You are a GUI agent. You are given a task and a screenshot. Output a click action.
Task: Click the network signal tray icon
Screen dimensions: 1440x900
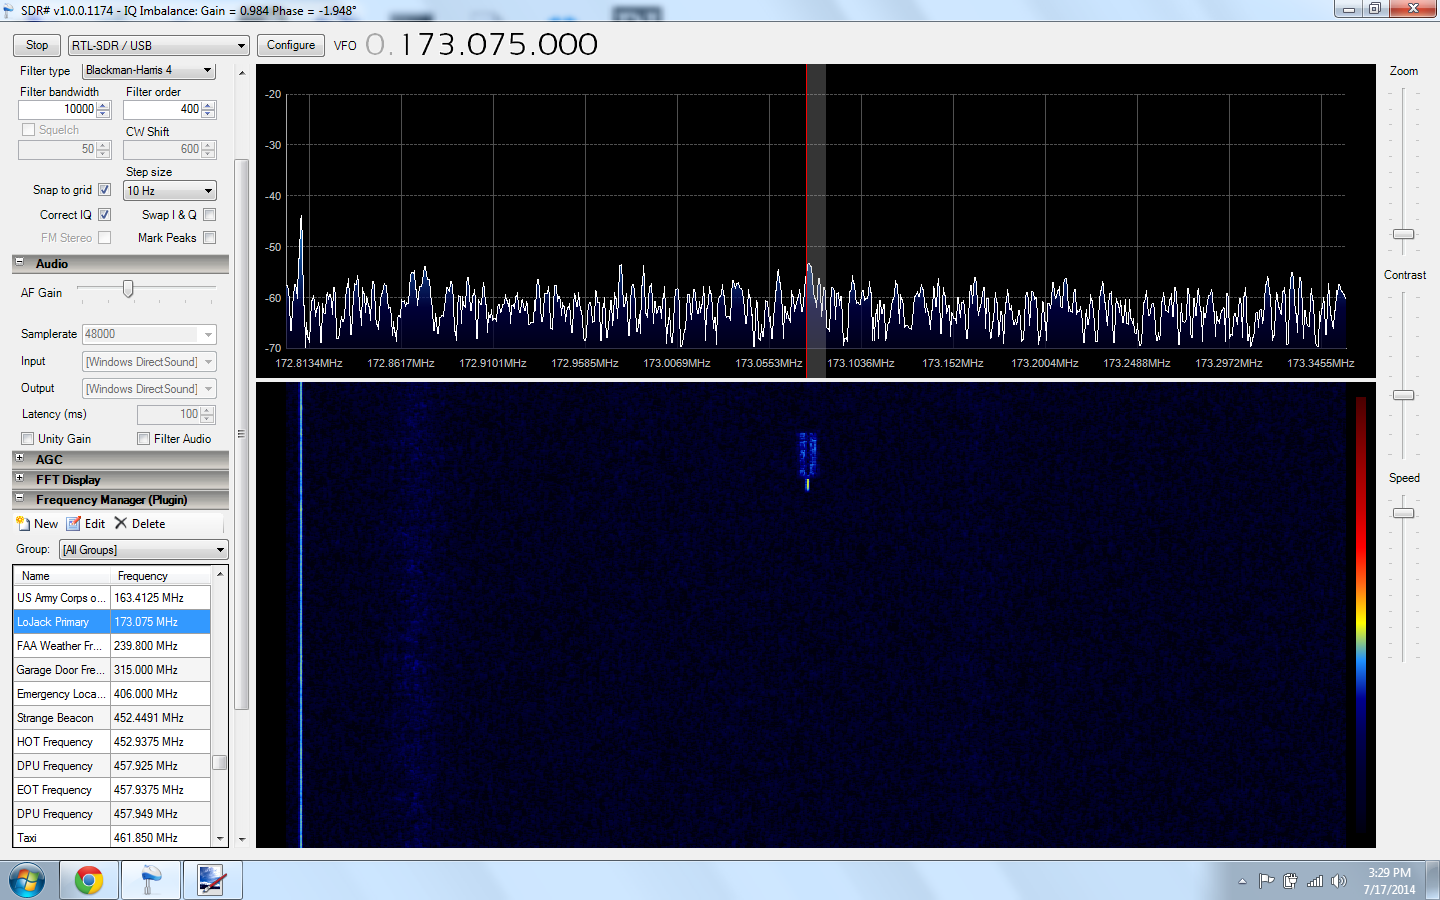[1315, 881]
